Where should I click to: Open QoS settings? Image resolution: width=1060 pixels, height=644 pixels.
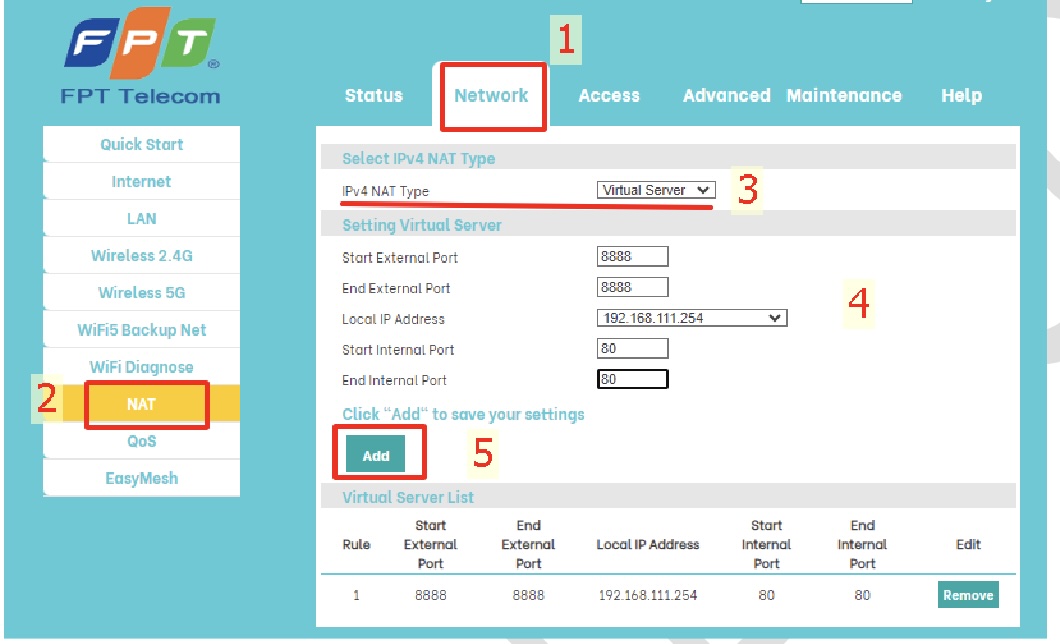[x=140, y=441]
